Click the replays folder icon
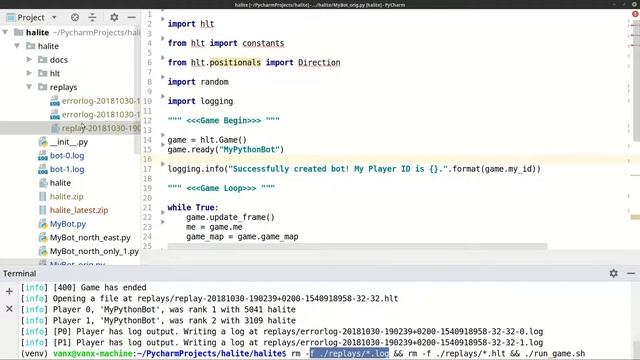This screenshot has height=360, width=640. pyautogui.click(x=43, y=87)
